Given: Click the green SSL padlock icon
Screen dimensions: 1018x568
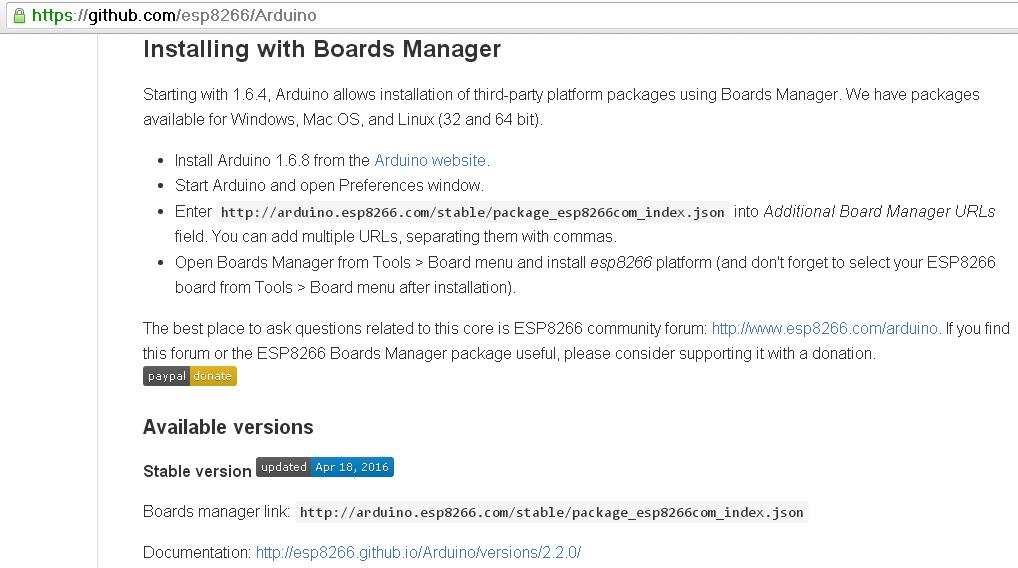Looking at the screenshot, I should (x=18, y=16).
